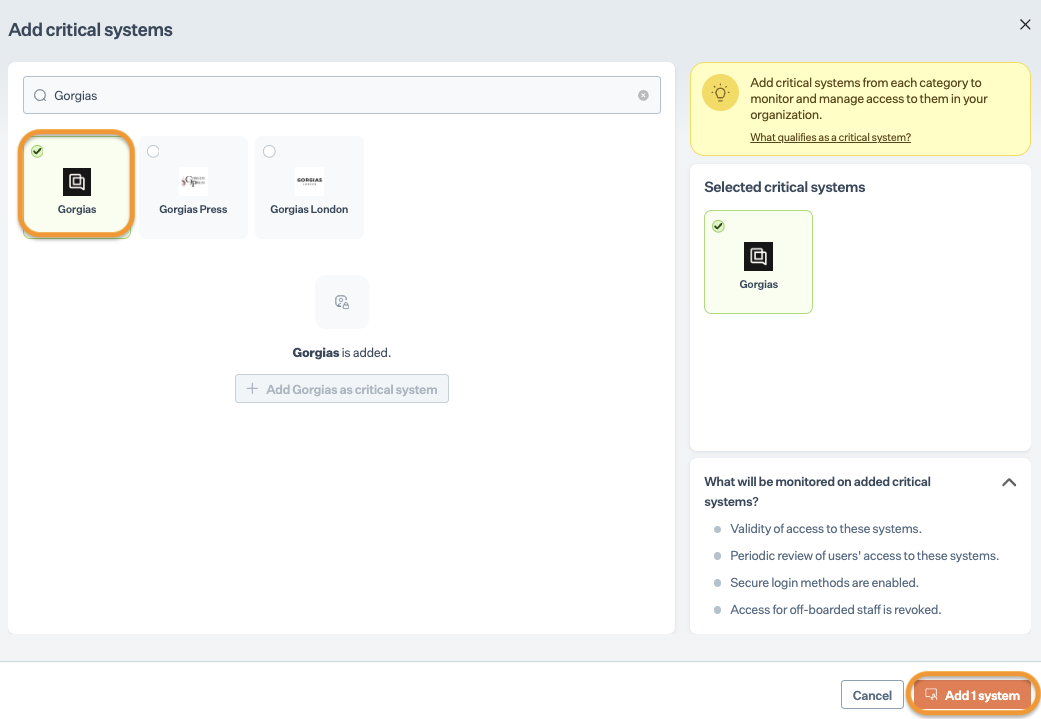Click the lightbulb tip icon
Viewport: 1041px width, 719px height.
tap(720, 93)
